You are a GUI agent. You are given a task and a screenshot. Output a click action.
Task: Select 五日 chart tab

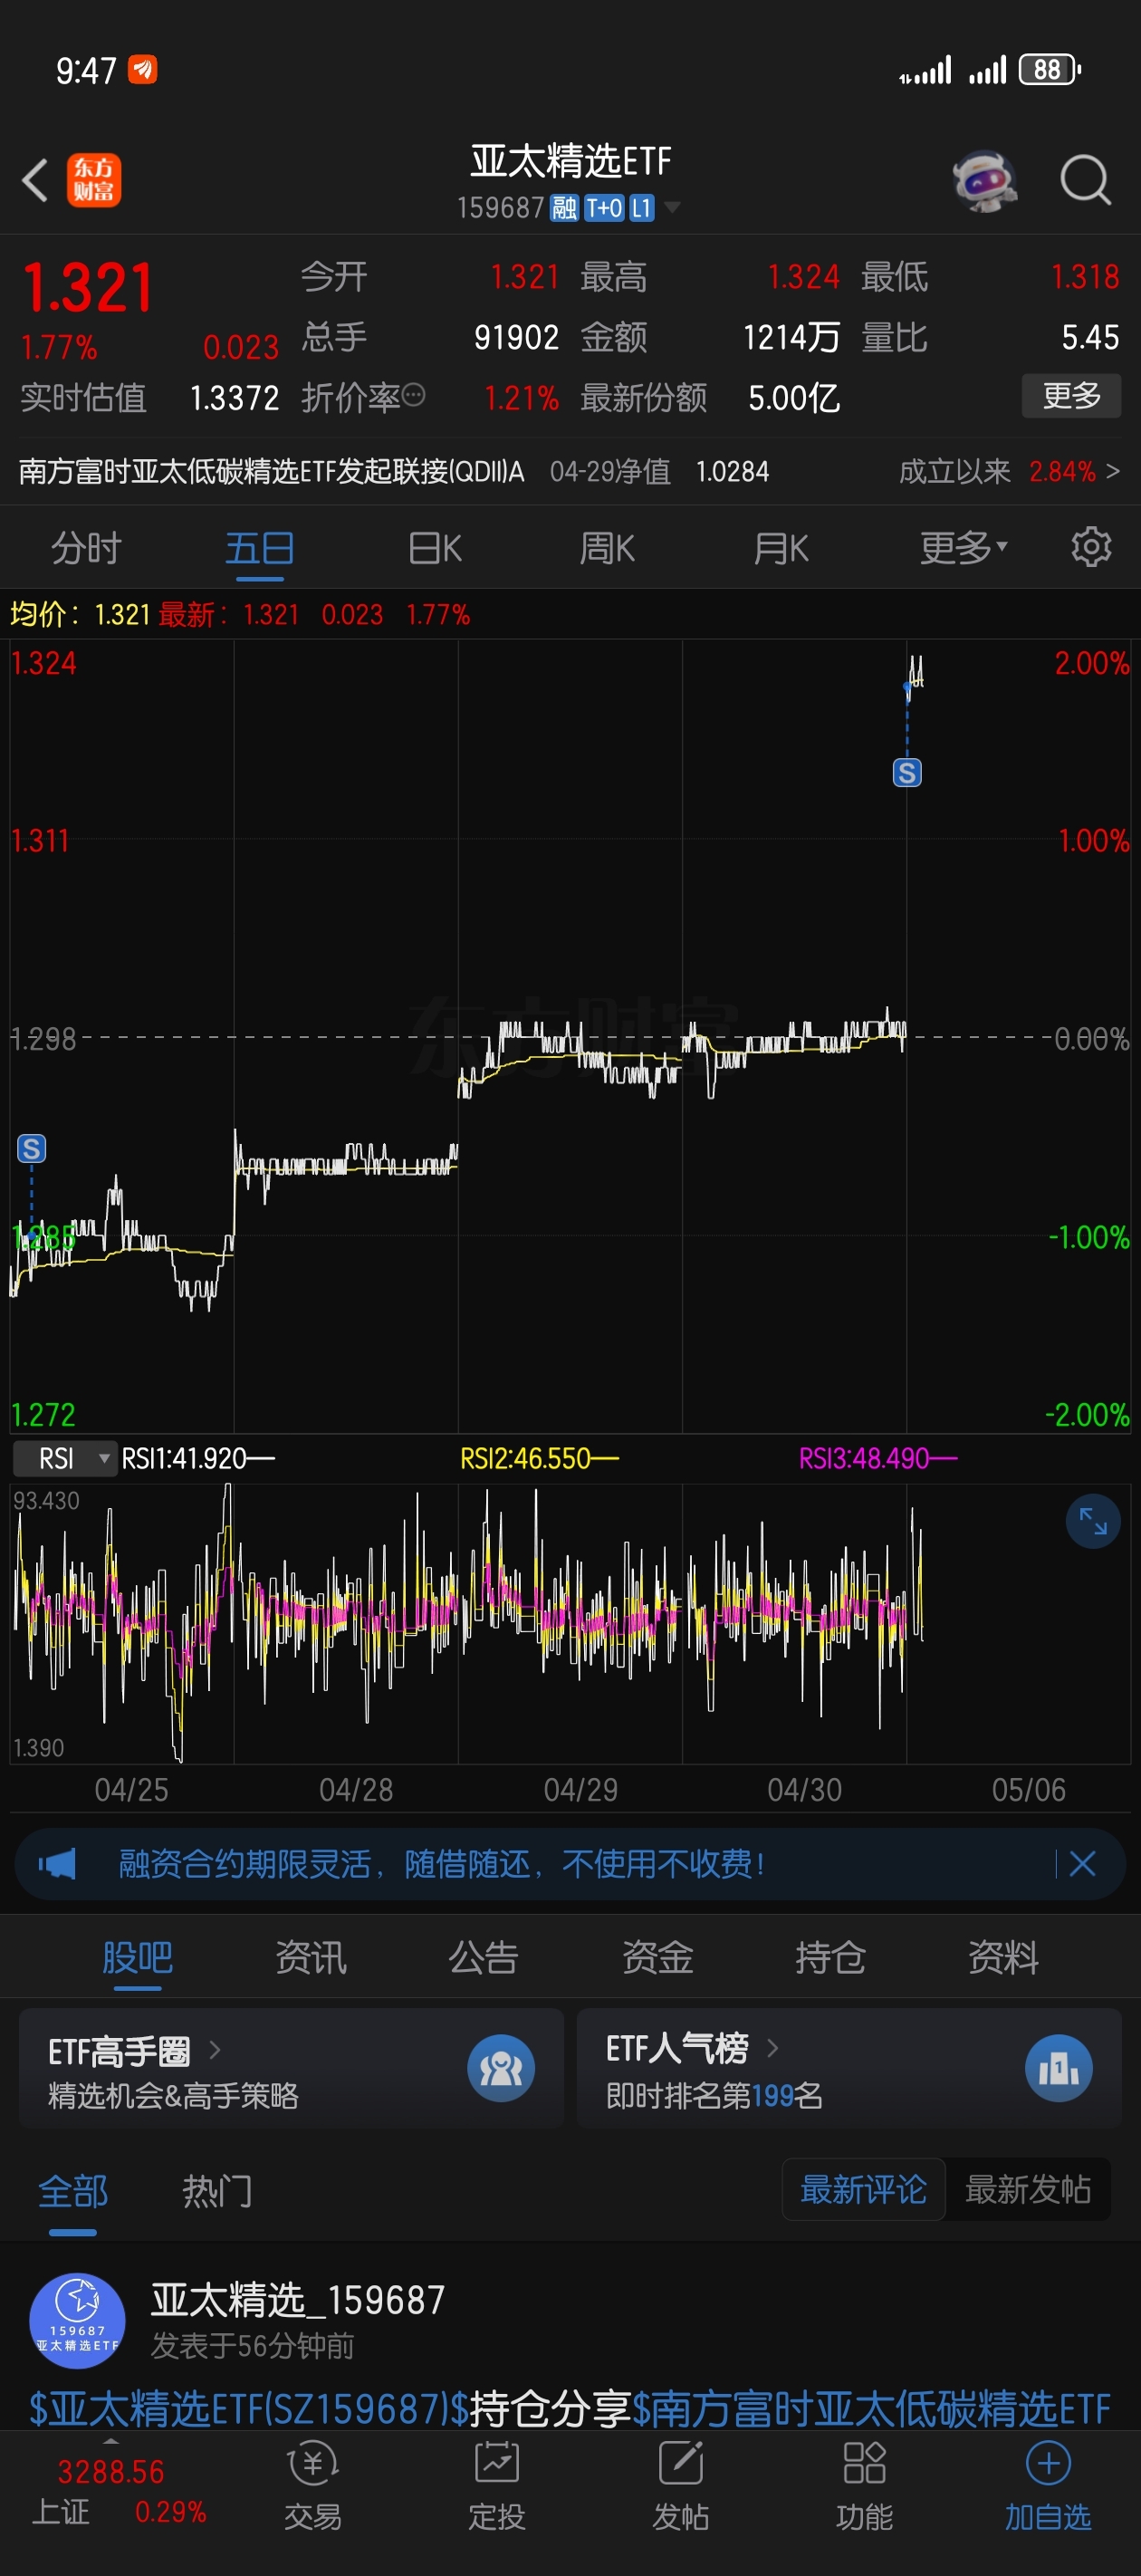(260, 548)
